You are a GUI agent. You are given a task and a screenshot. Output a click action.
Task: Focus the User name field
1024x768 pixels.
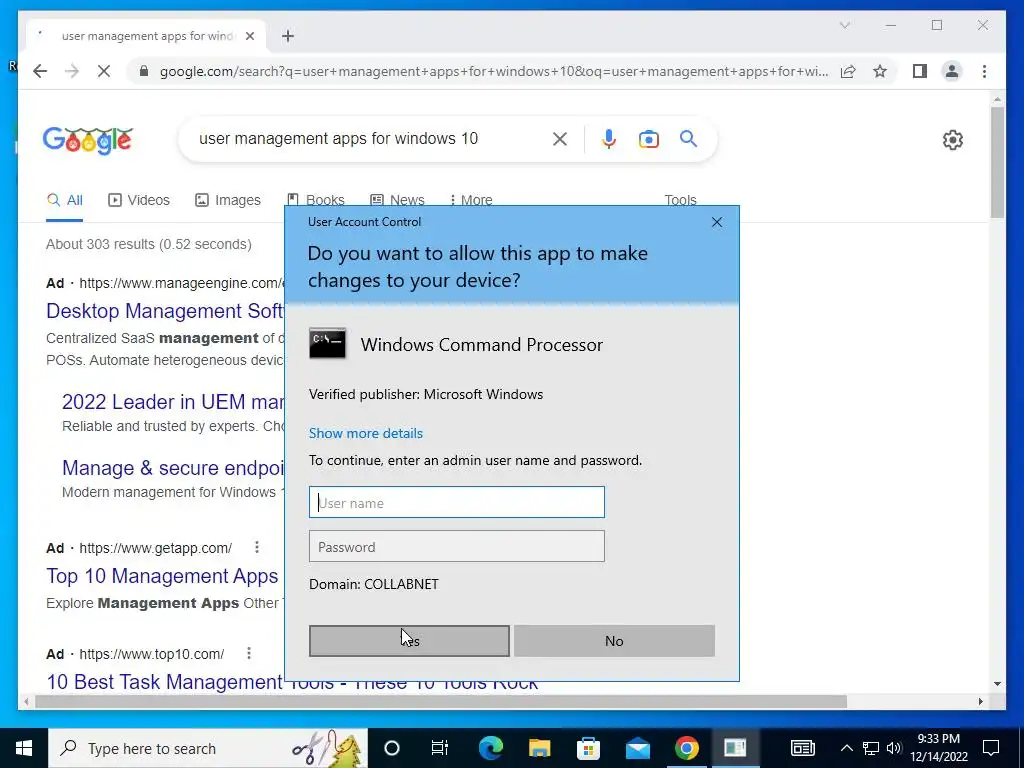(x=456, y=502)
